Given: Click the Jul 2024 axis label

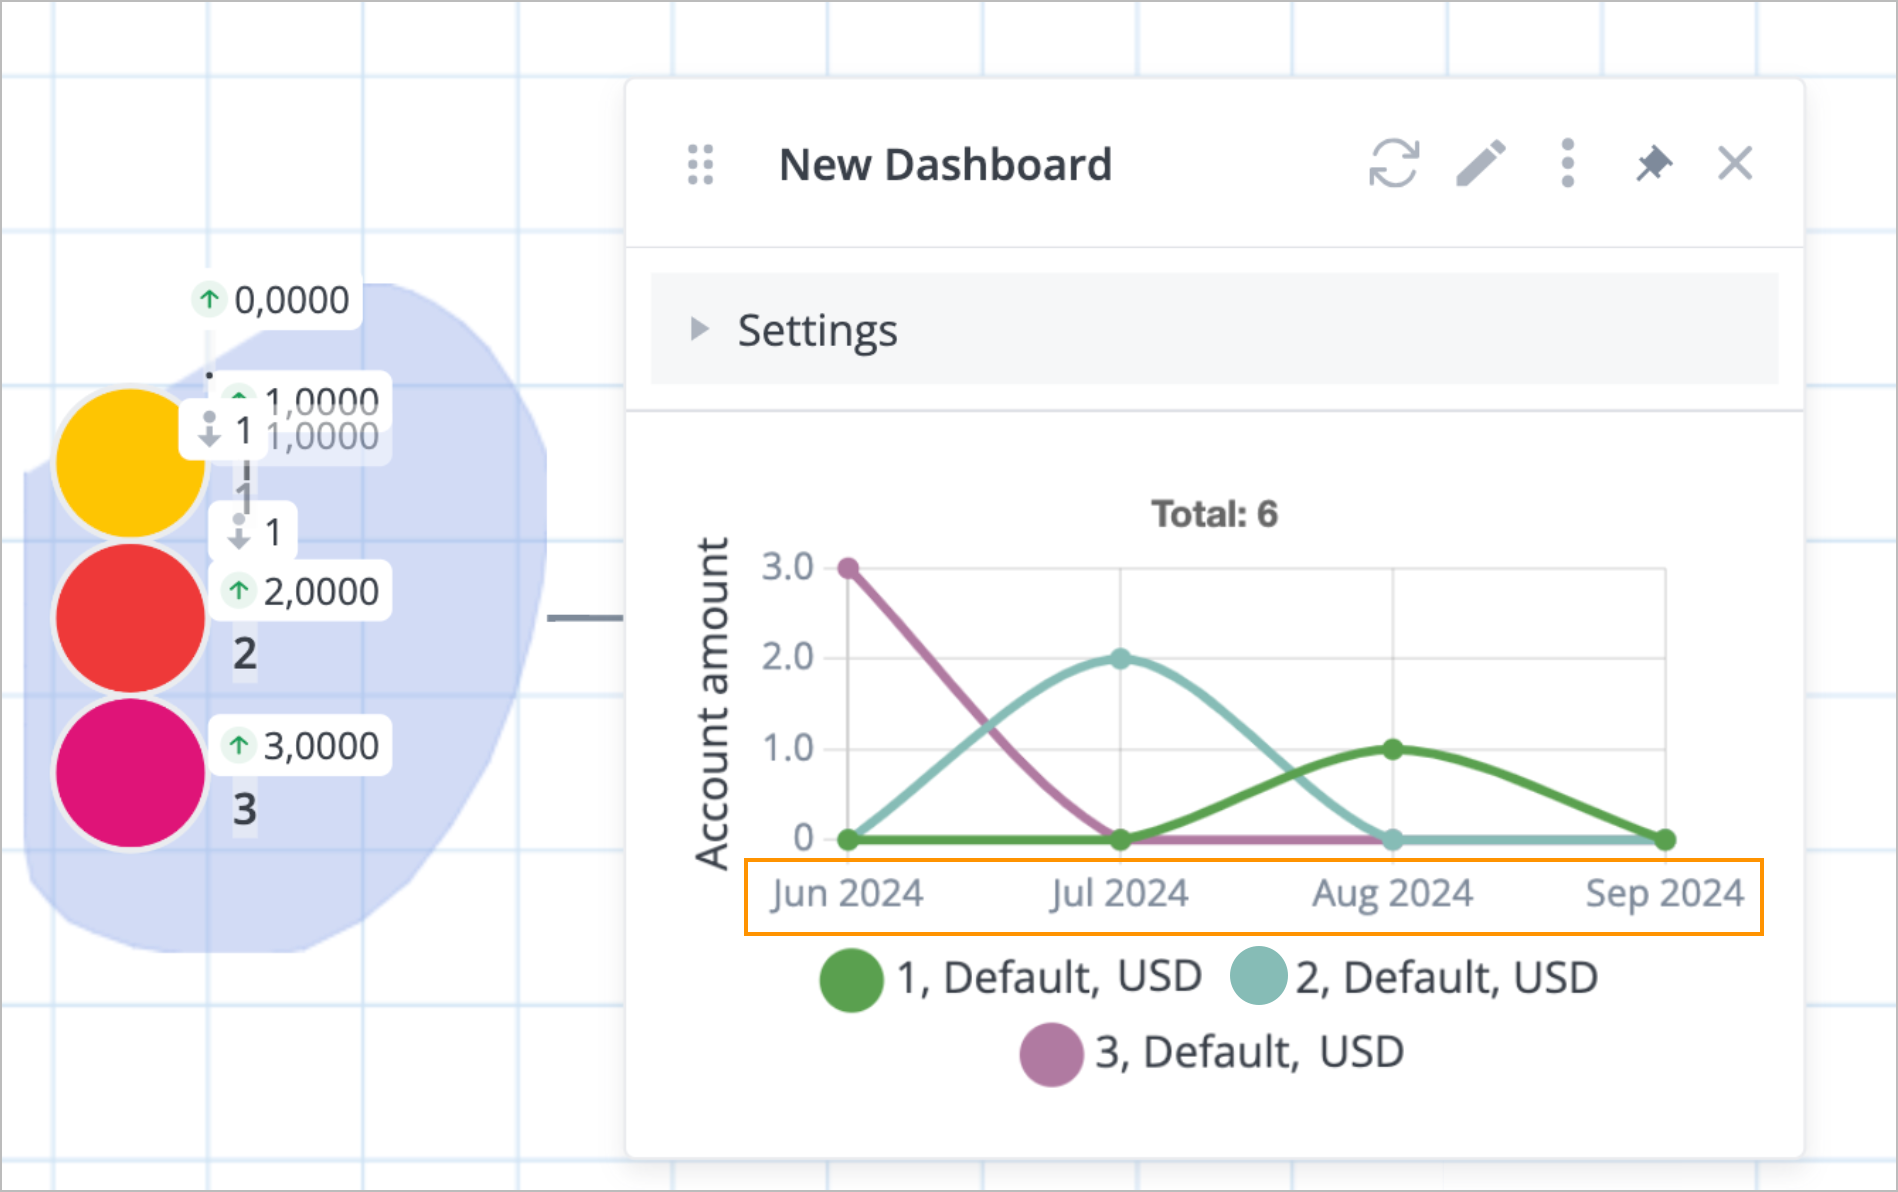Looking at the screenshot, I should 1119,893.
